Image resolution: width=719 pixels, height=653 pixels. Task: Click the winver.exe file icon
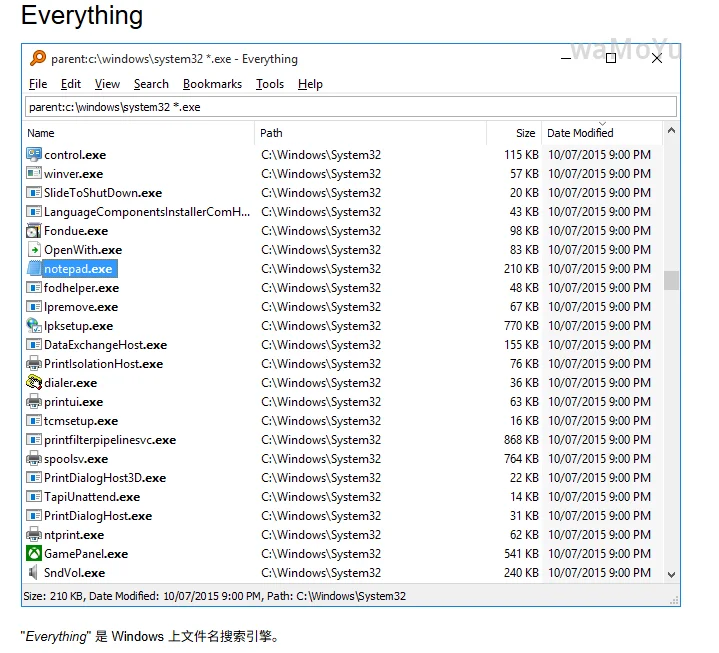pos(34,173)
